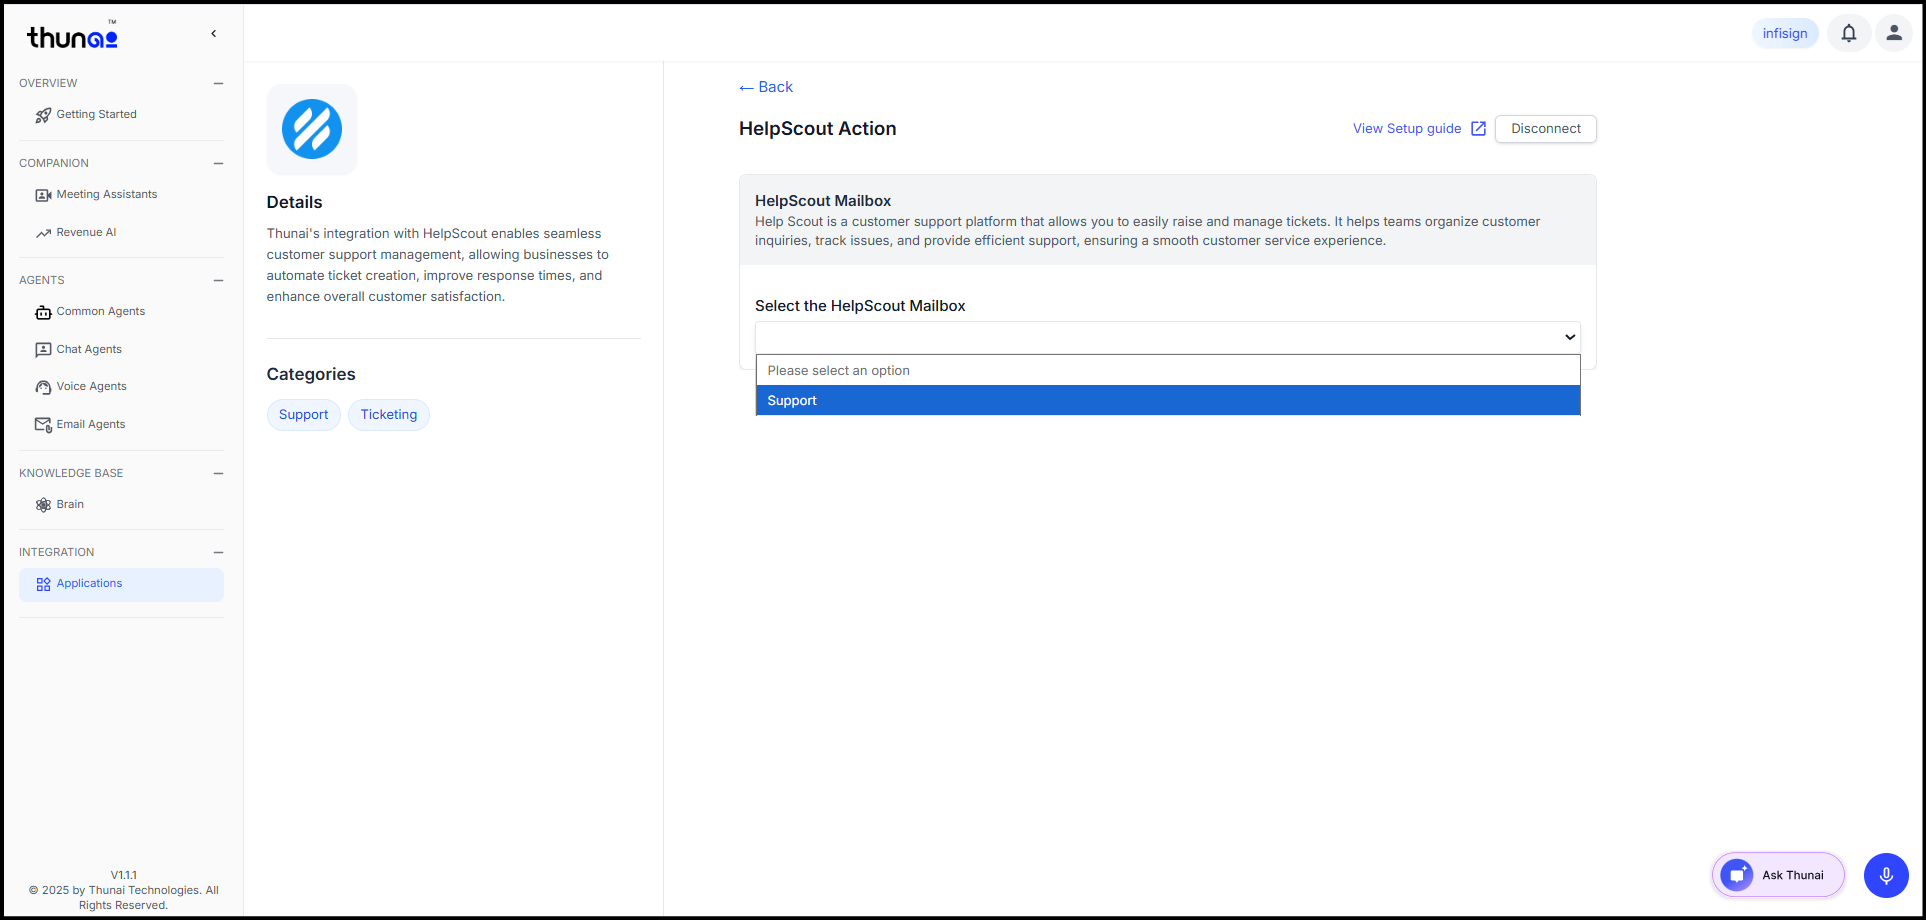The image size is (1926, 920).
Task: Open Chat Agents page
Action: point(89,350)
